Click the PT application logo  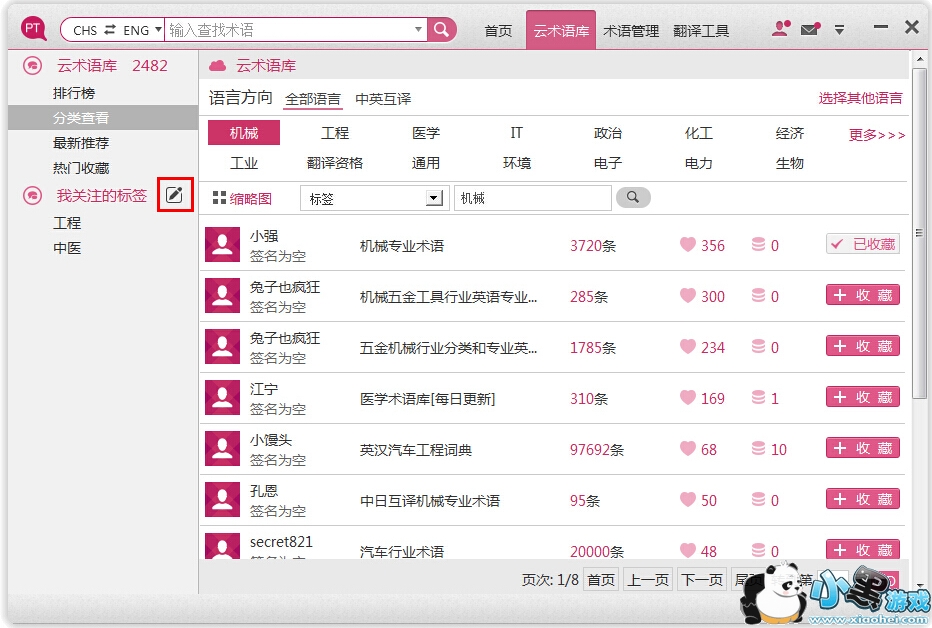click(35, 29)
